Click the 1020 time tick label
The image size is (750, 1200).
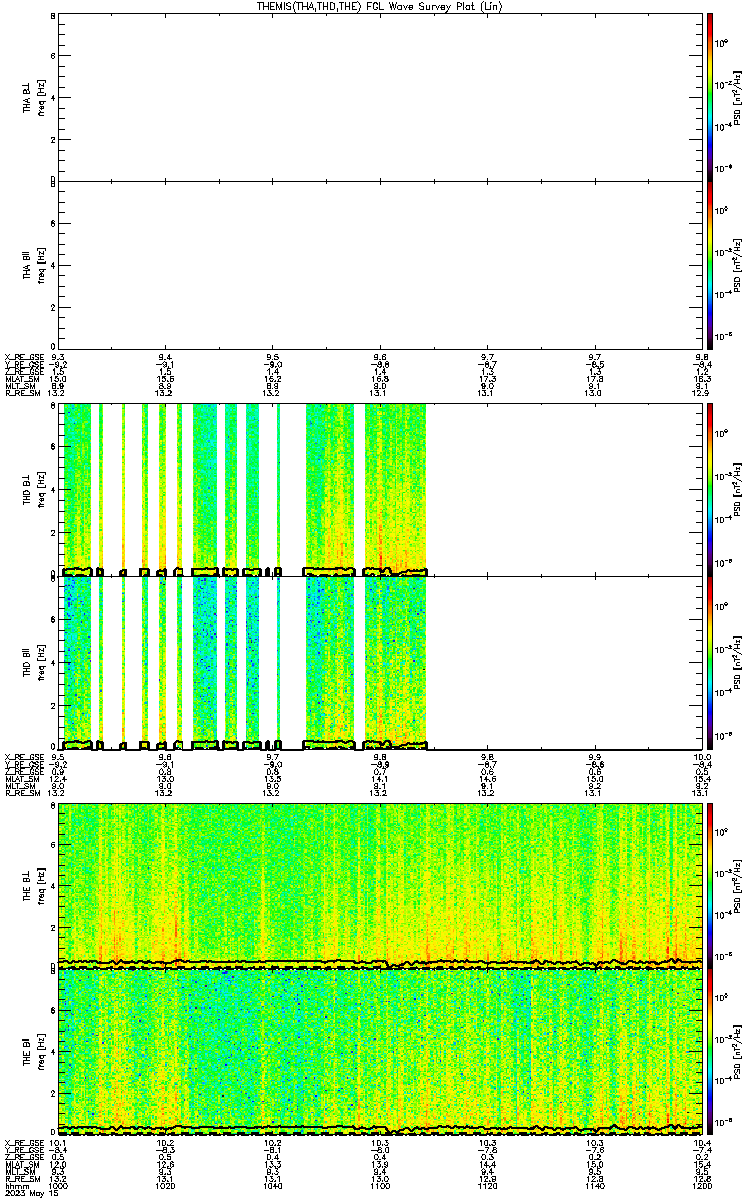[166, 1186]
